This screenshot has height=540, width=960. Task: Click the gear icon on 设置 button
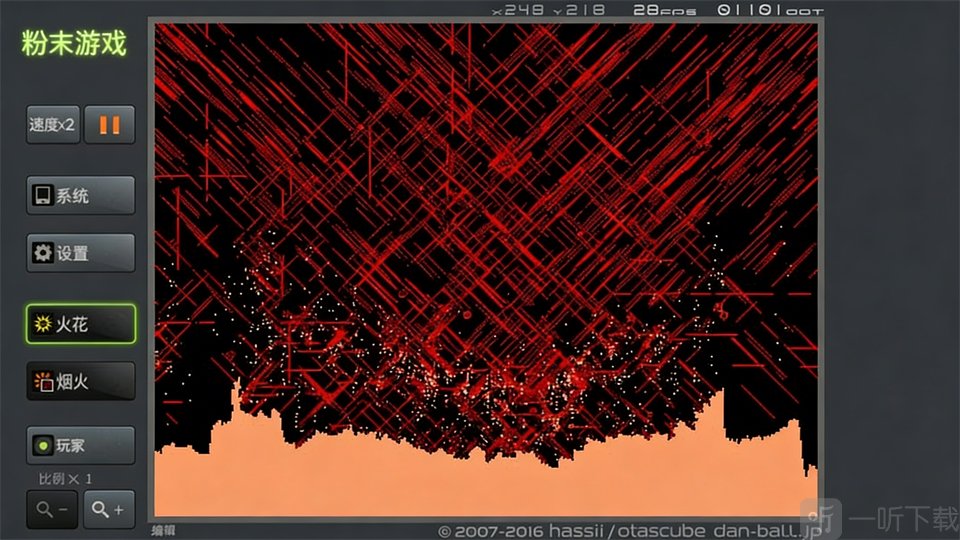pyautogui.click(x=43, y=254)
